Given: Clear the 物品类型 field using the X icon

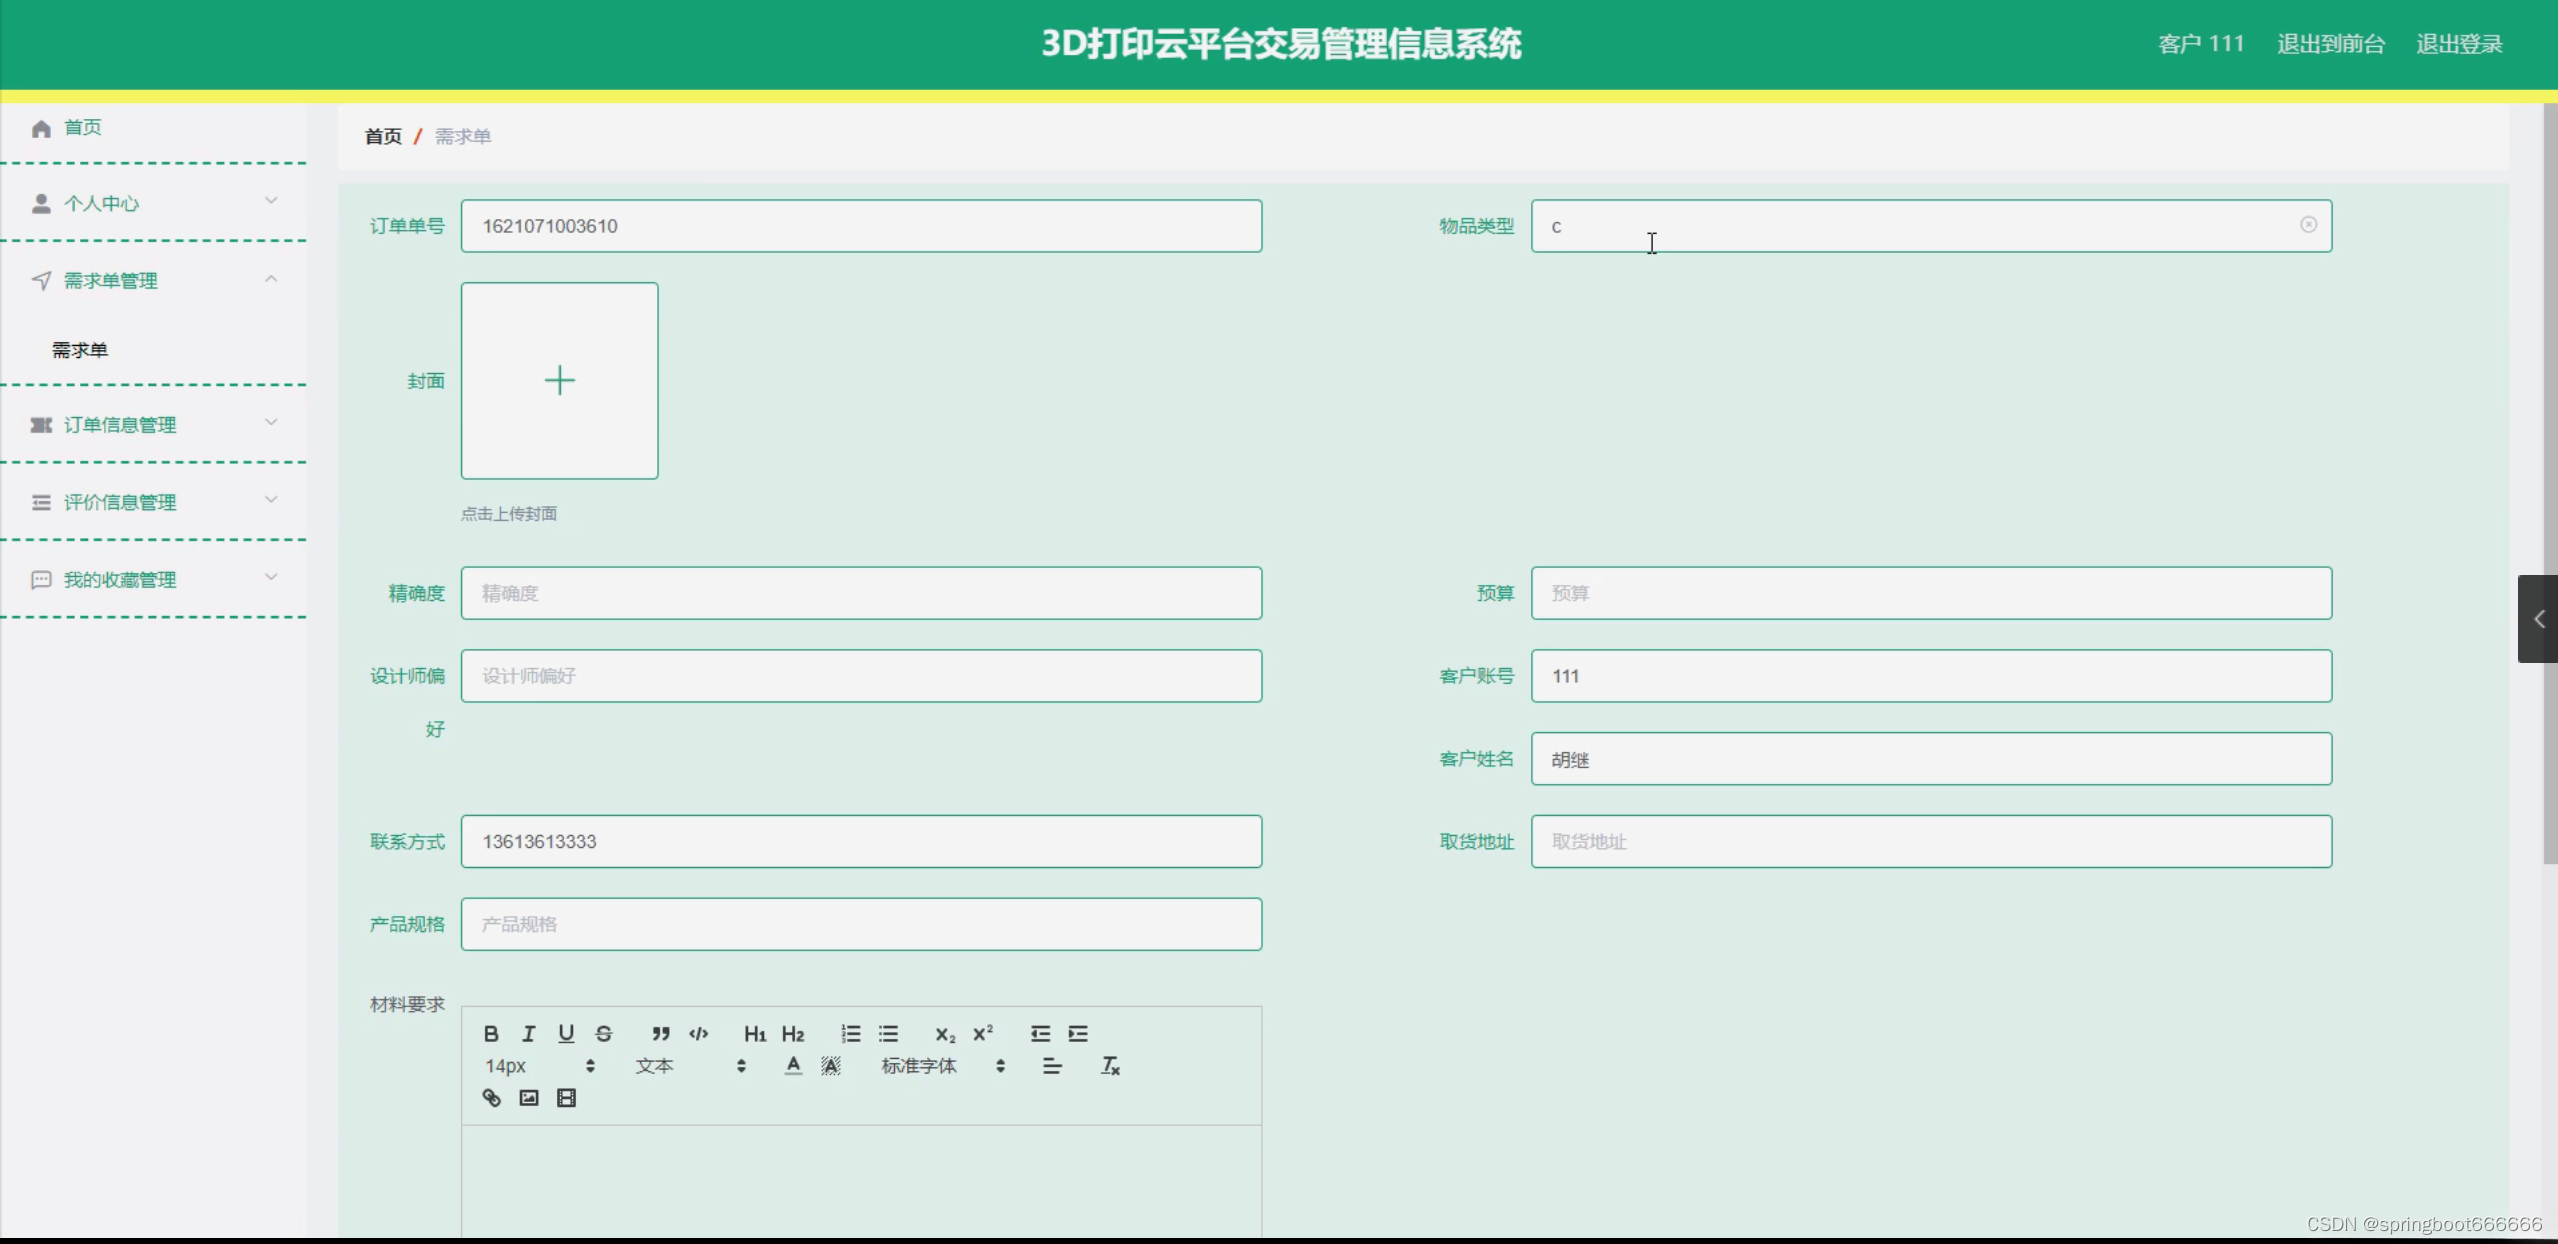Looking at the screenshot, I should pos(2308,225).
